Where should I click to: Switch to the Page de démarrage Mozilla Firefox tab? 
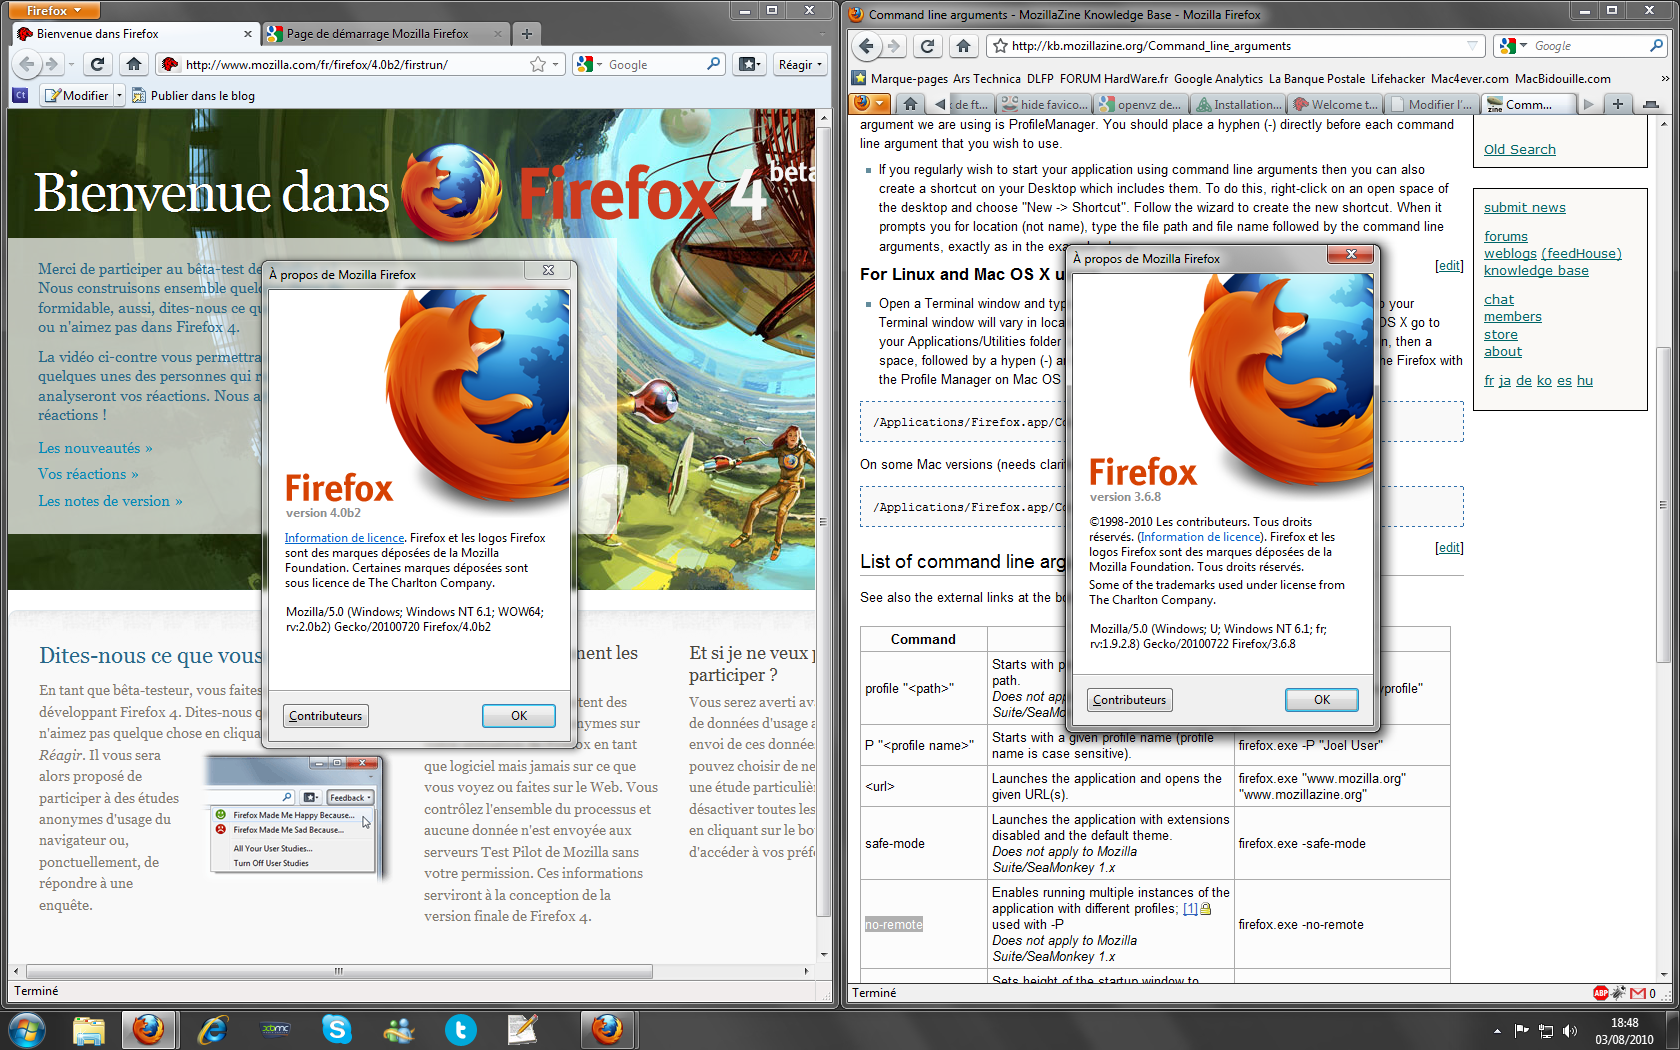(x=385, y=34)
